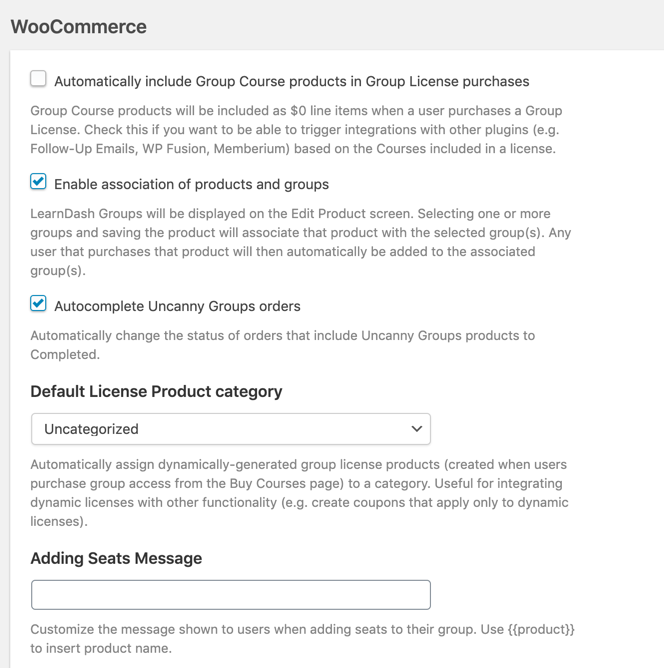Screen dimensions: 664x668
Task: Uncheck the Enable association of products and groups box
Action: 38,182
